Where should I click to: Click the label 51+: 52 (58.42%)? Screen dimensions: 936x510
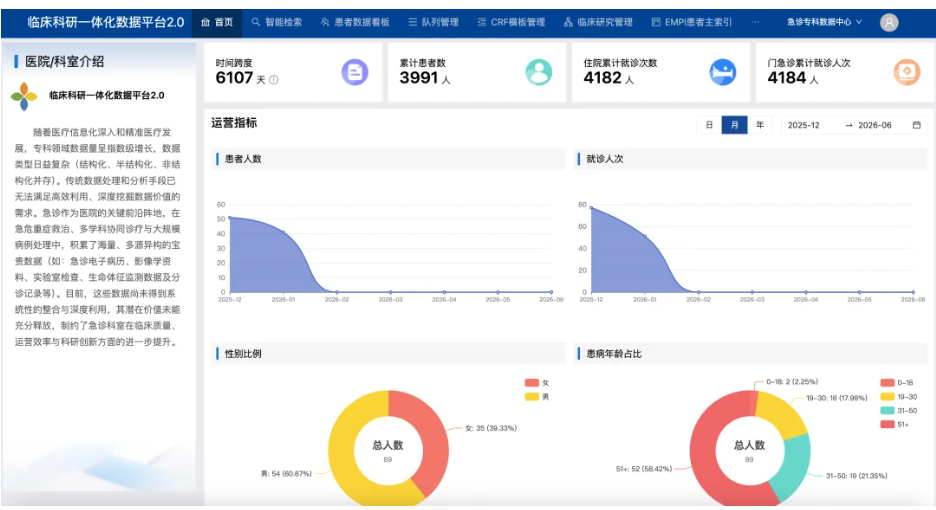(644, 469)
